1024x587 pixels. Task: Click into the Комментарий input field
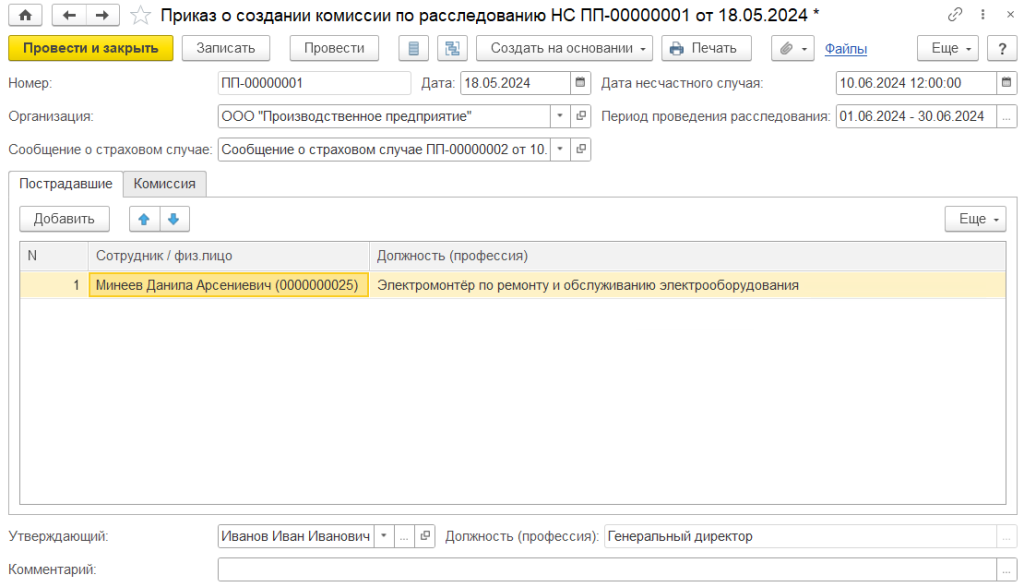[x=616, y=569]
